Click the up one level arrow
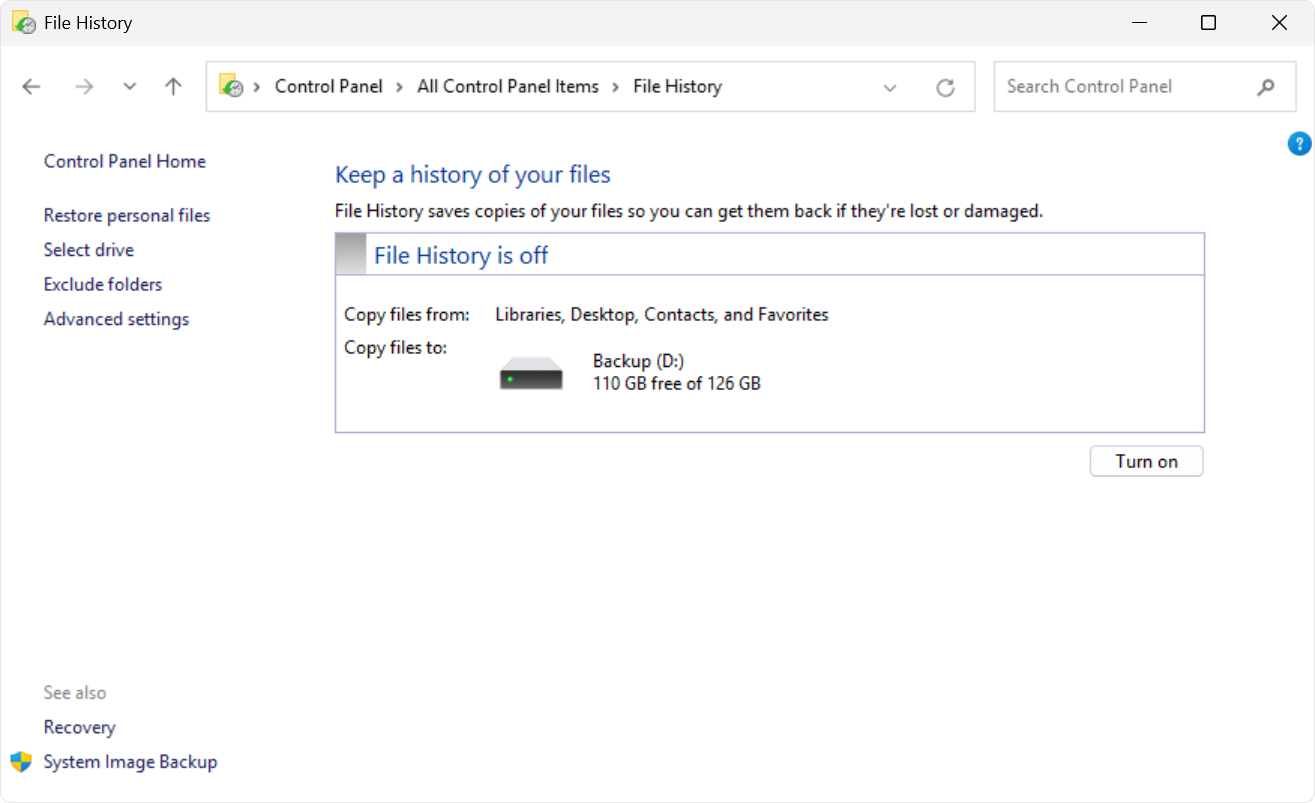This screenshot has height=803, width=1315. [x=172, y=86]
